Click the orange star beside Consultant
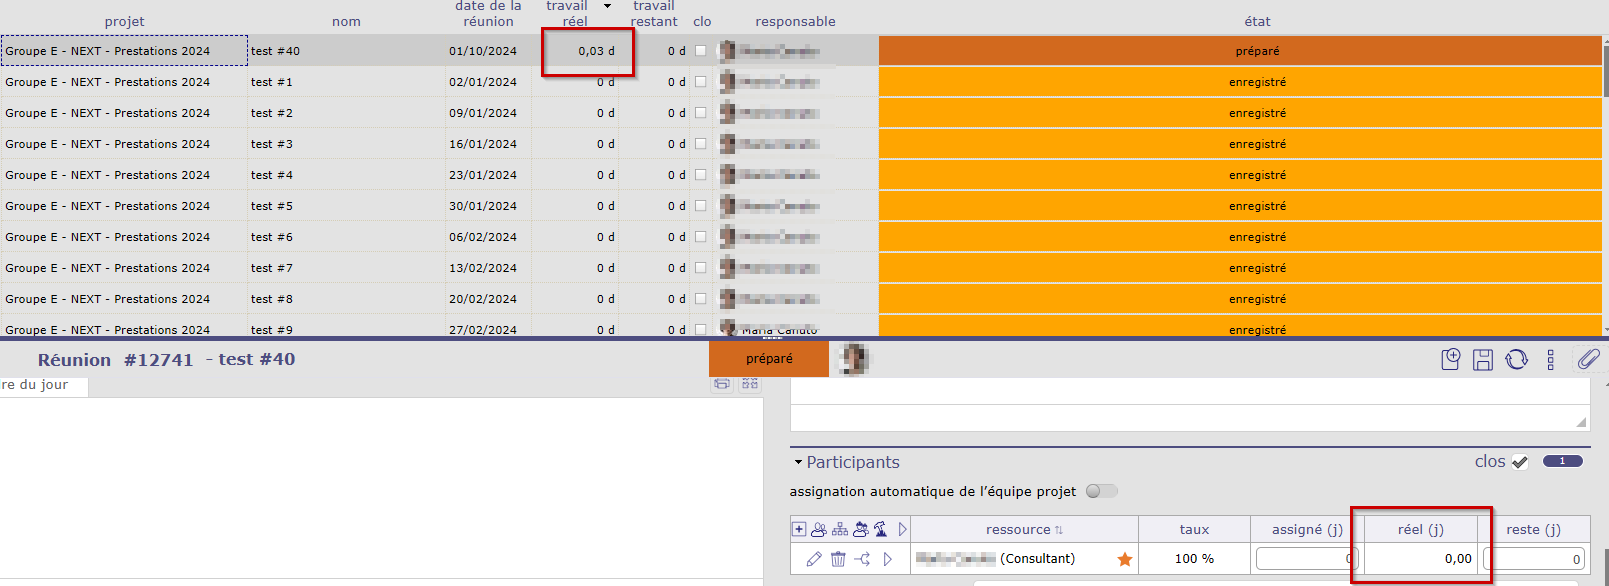This screenshot has width=1609, height=586. [1125, 559]
